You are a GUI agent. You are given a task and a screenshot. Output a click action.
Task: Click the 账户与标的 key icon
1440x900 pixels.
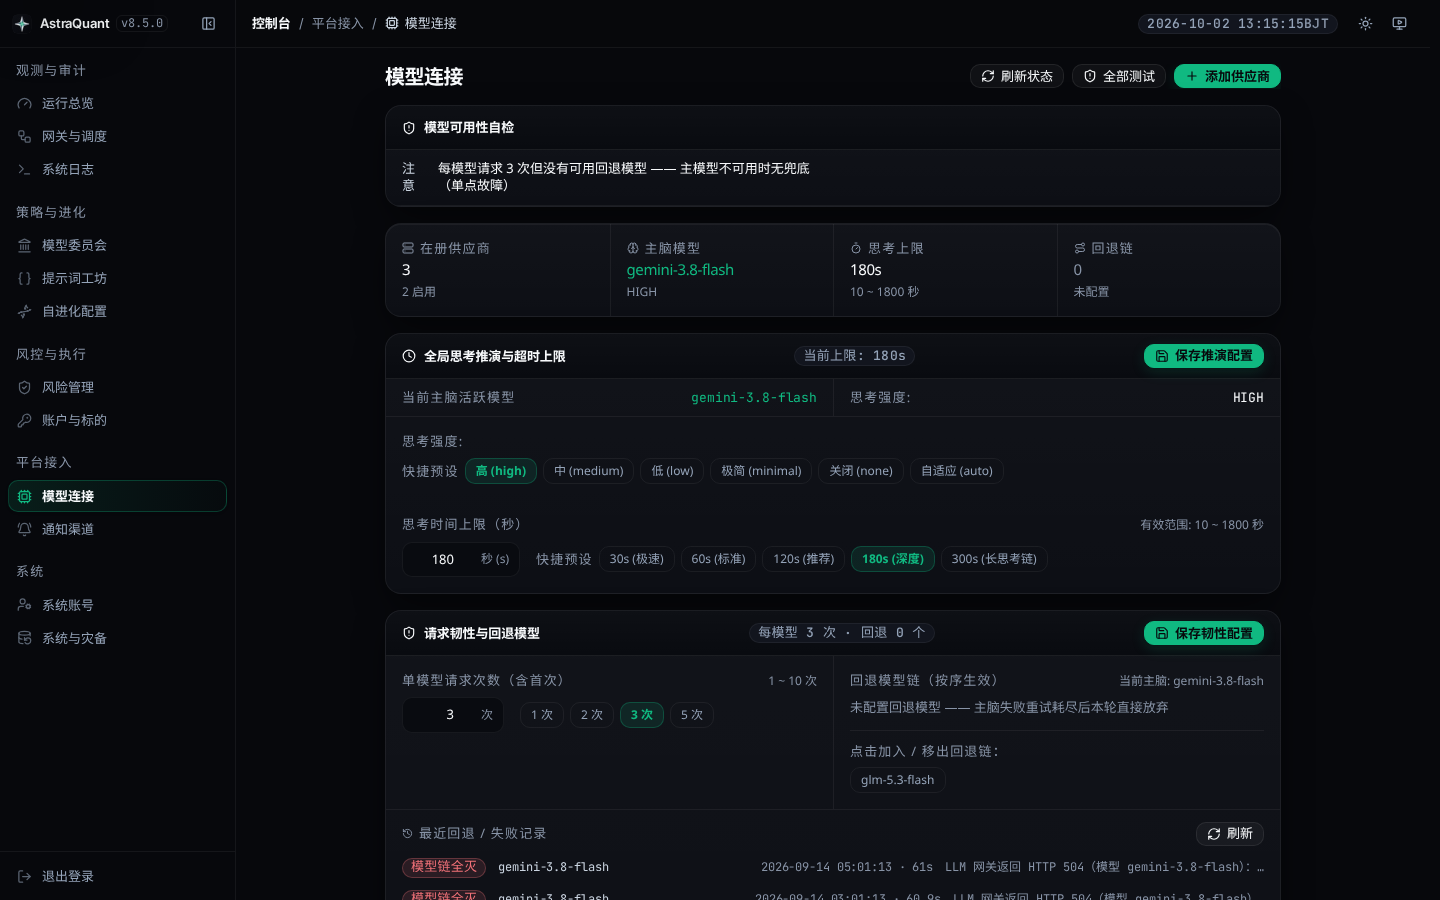(25, 420)
